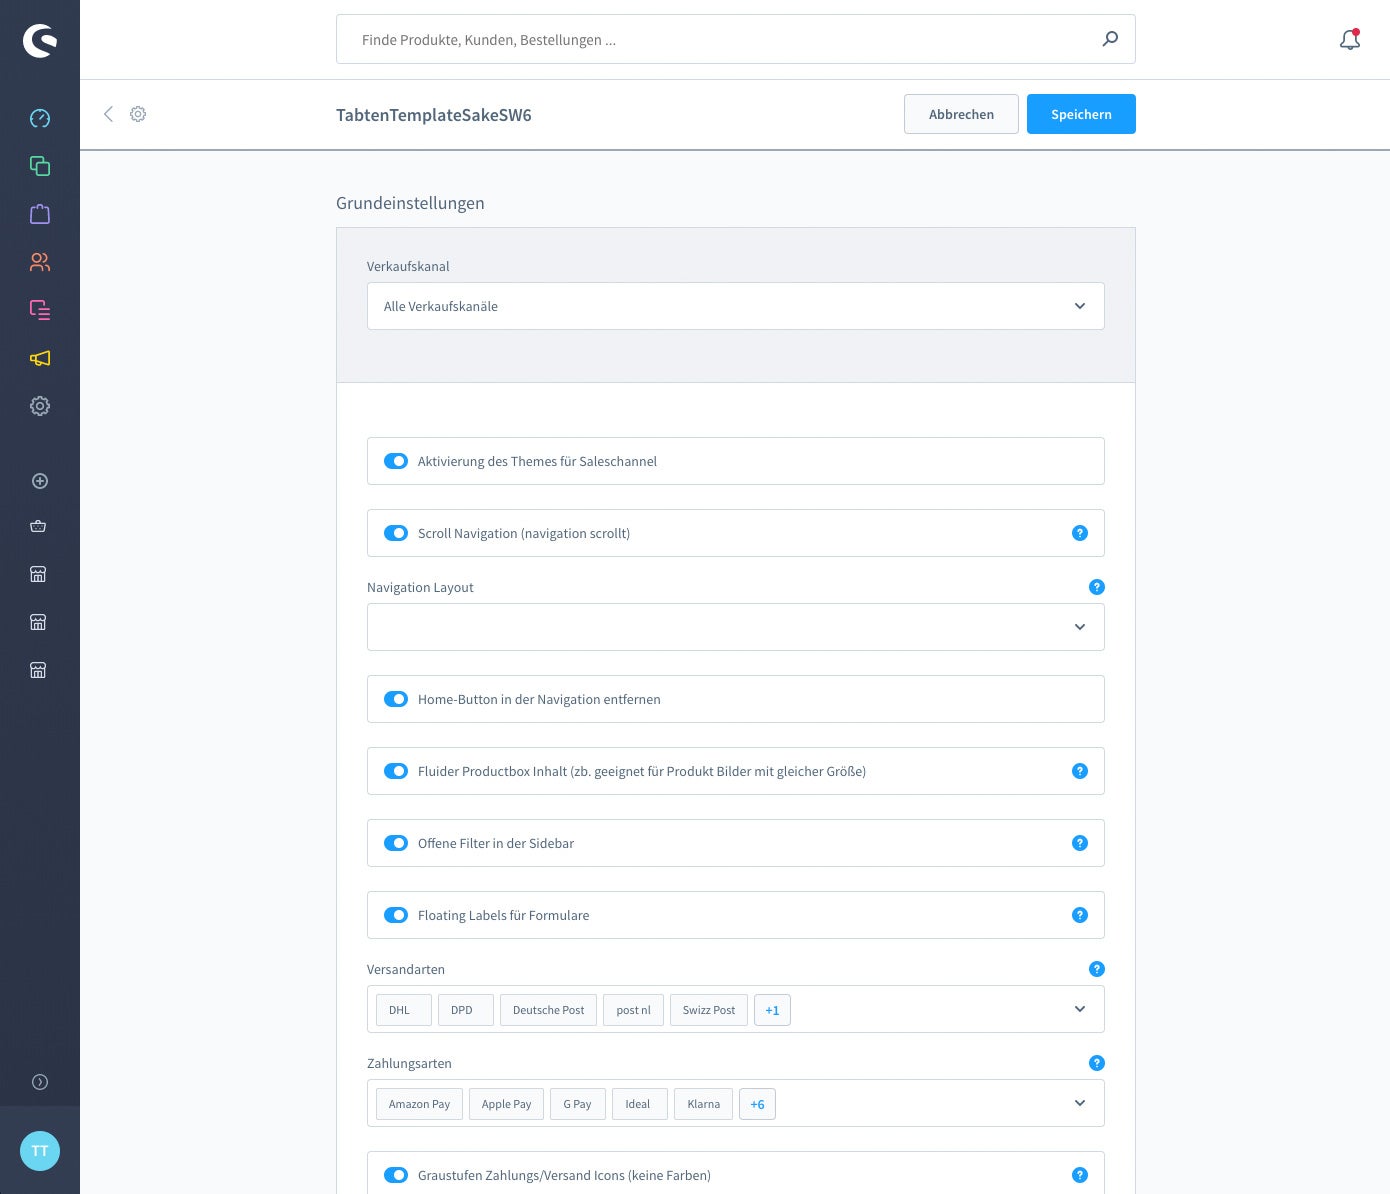Open the Settings gear in sidebar
The width and height of the screenshot is (1390, 1194).
point(40,406)
